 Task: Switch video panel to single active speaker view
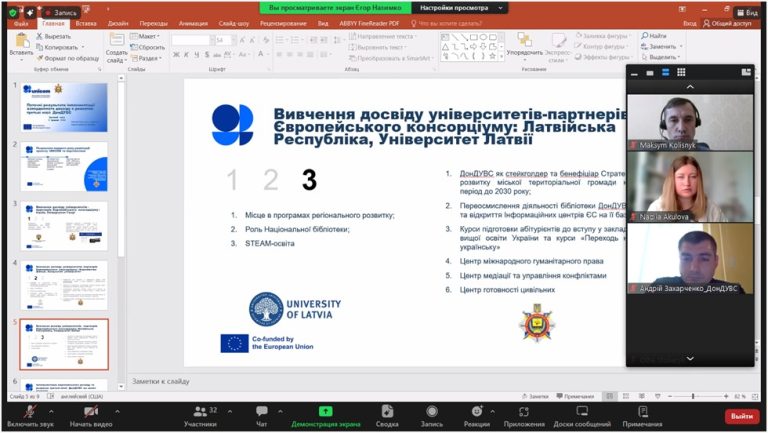click(x=650, y=73)
